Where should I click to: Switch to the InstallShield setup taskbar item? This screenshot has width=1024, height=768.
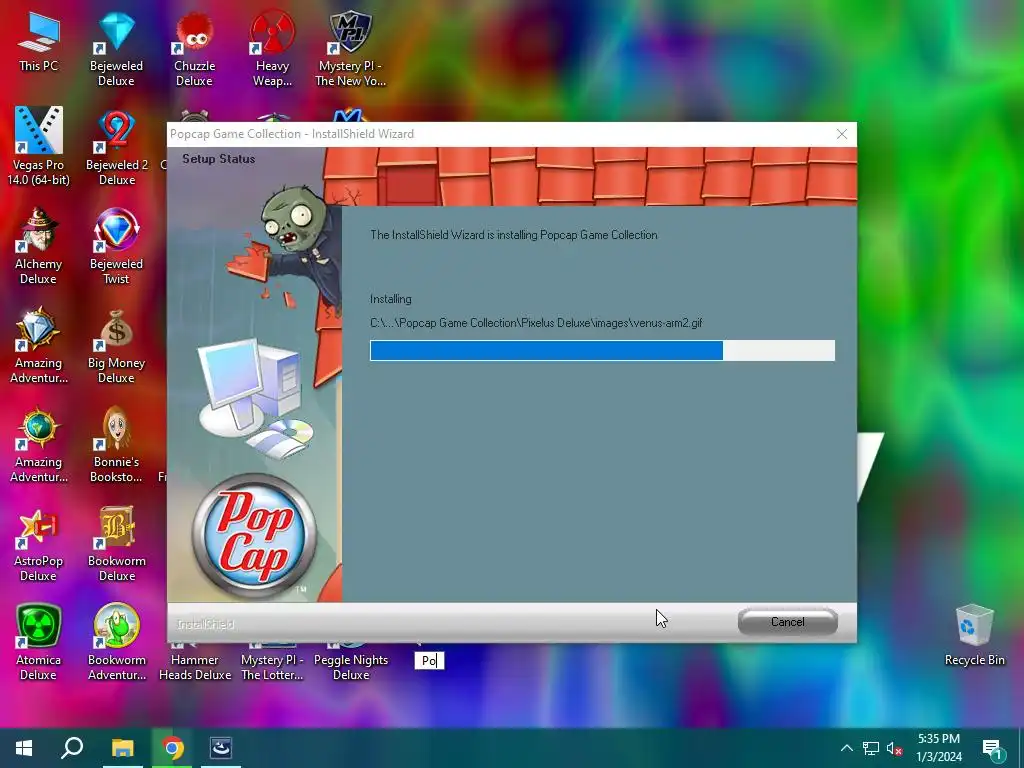coord(221,748)
